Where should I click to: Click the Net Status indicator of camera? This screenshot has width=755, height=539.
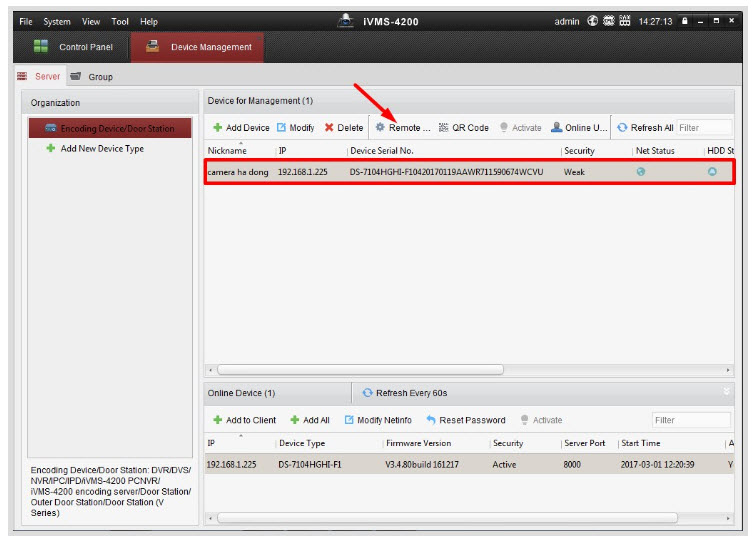[641, 172]
